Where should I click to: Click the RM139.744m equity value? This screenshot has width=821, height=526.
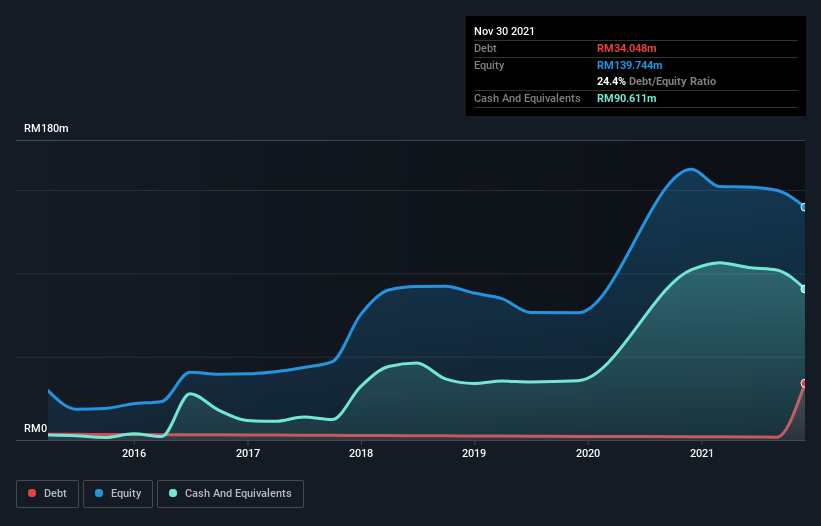(x=629, y=65)
